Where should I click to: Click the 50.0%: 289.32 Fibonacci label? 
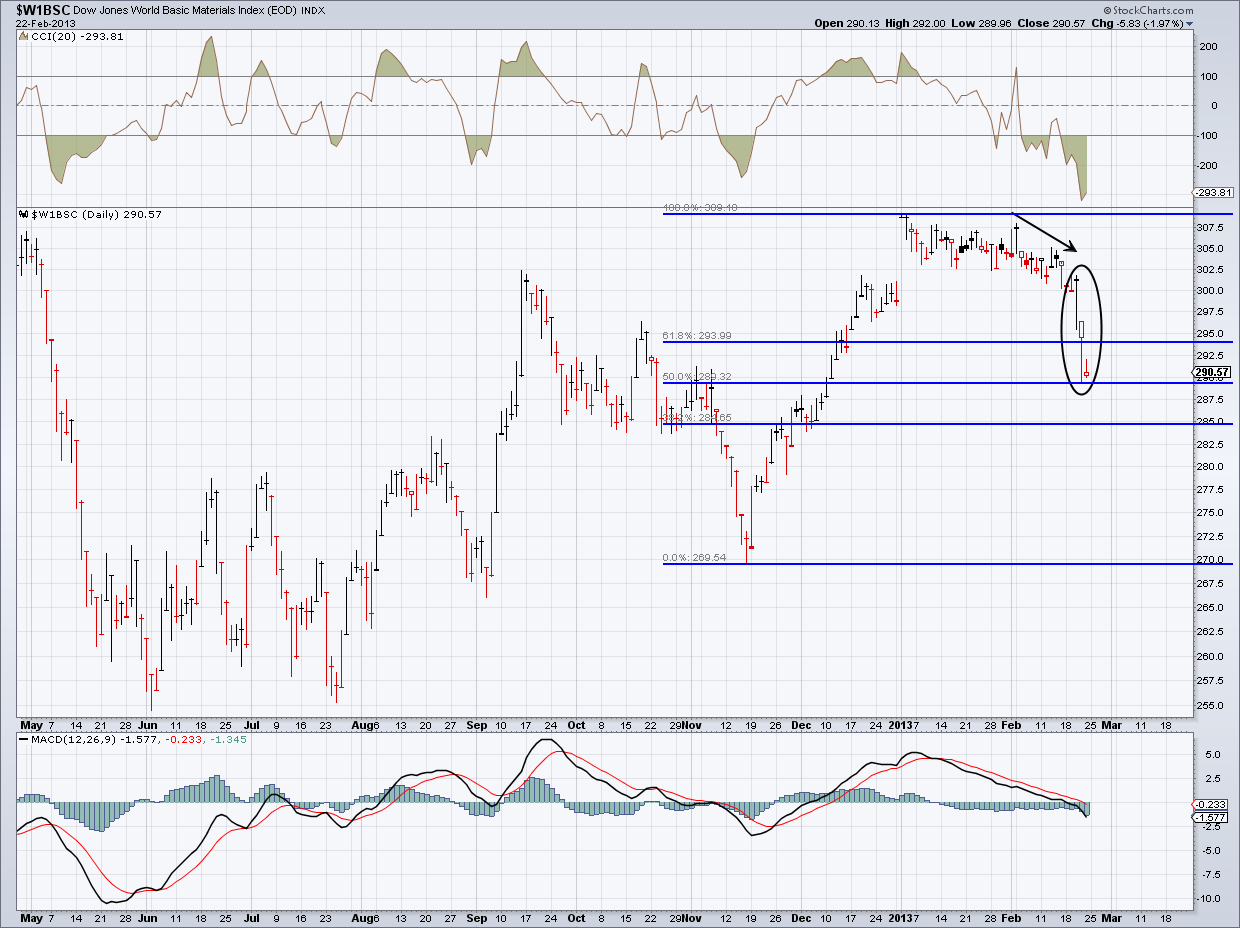pyautogui.click(x=697, y=377)
